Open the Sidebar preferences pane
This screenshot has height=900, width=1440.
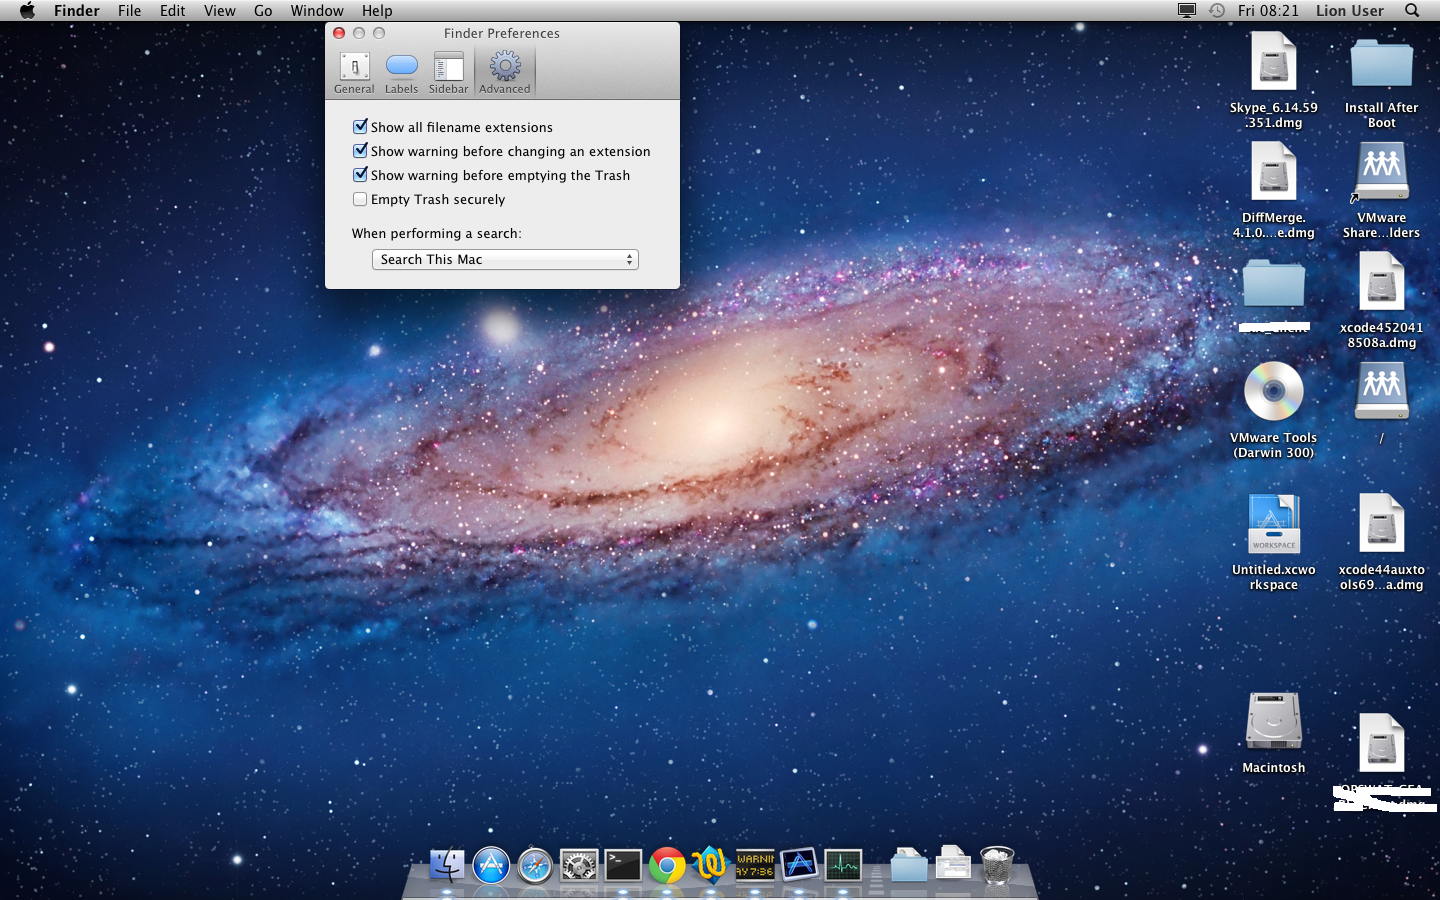tap(448, 73)
